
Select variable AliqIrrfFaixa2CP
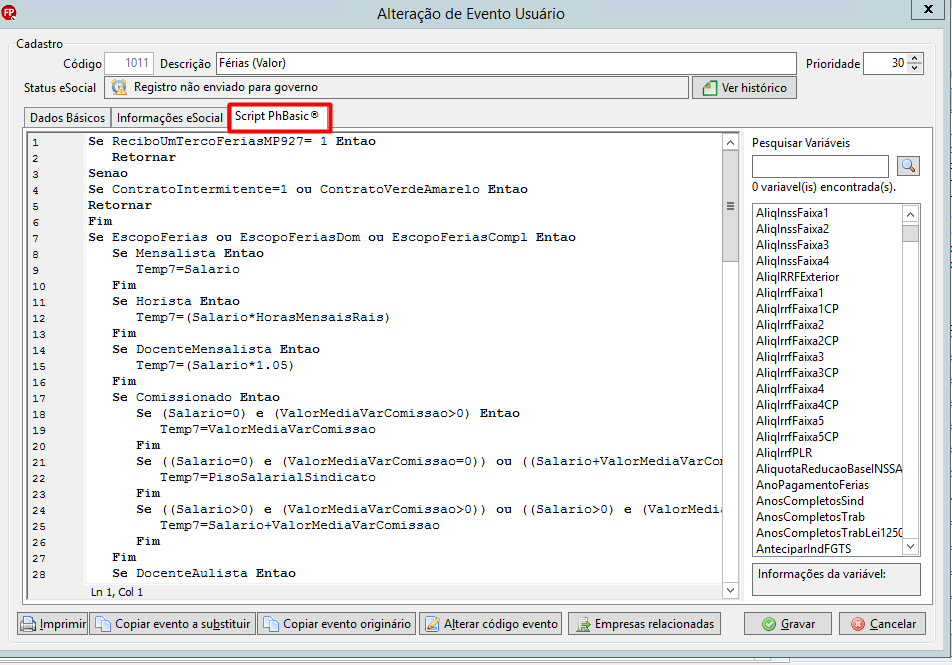[797, 341]
